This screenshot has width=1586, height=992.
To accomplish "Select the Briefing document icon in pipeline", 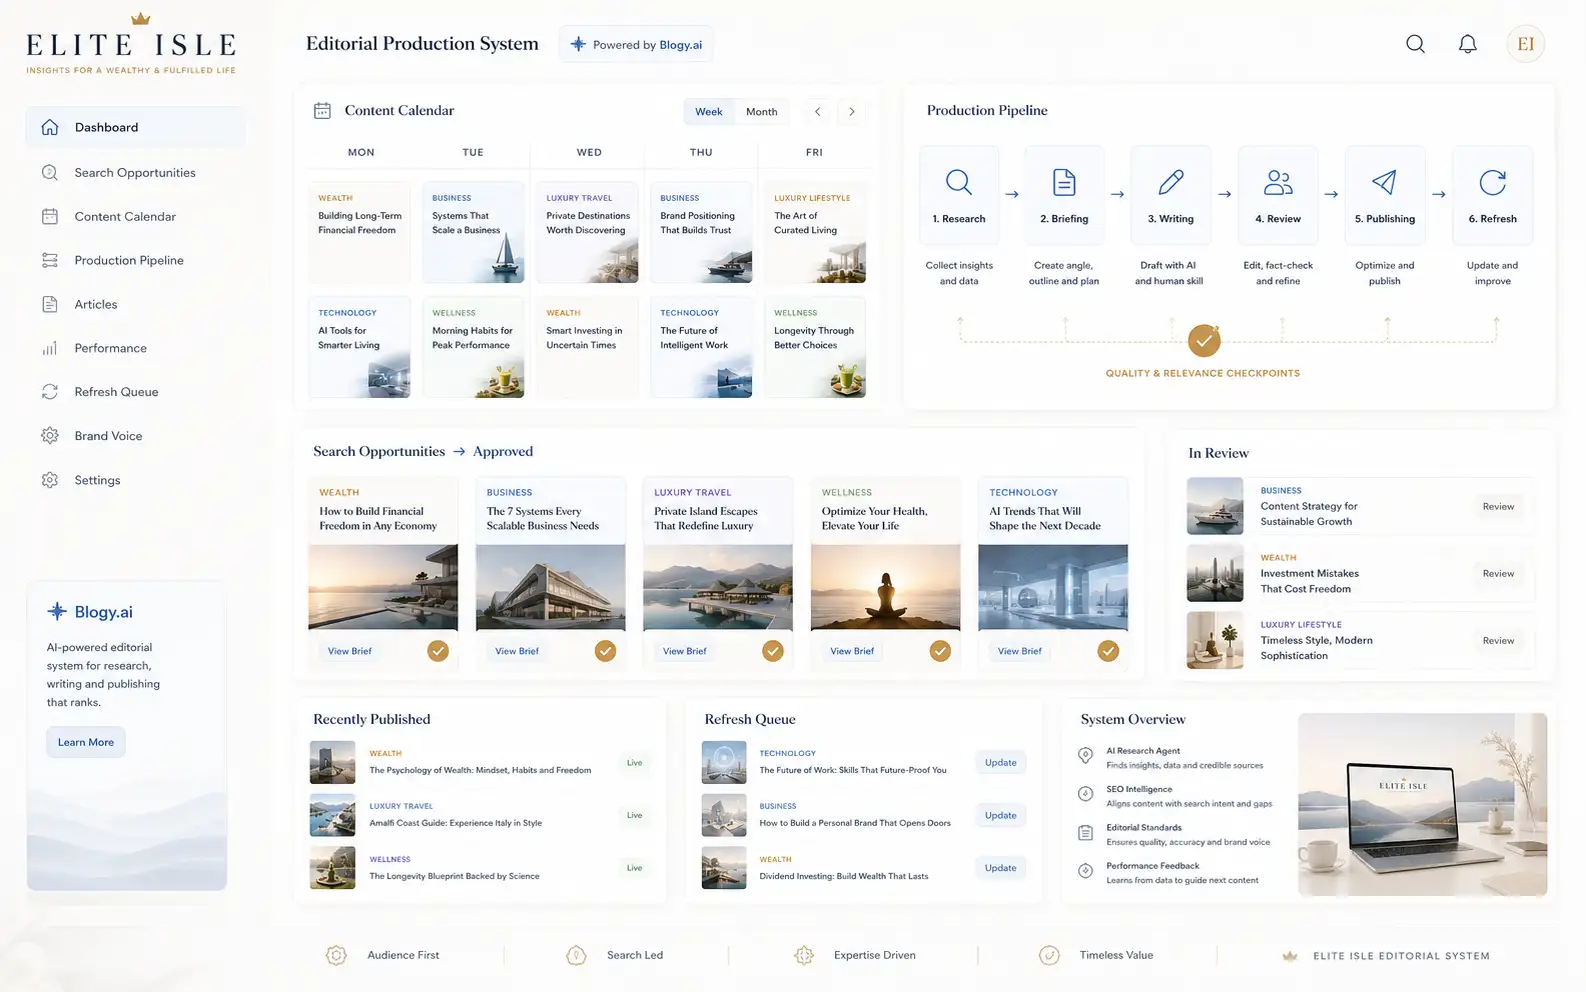I will (1064, 182).
